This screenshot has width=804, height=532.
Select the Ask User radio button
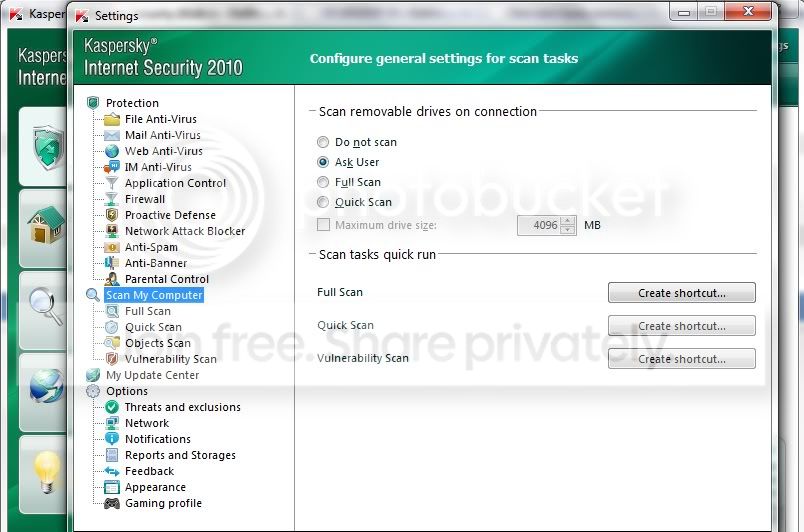click(x=323, y=162)
